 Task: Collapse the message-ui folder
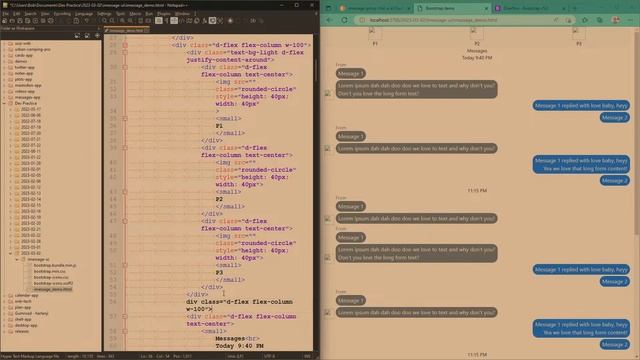[17, 259]
